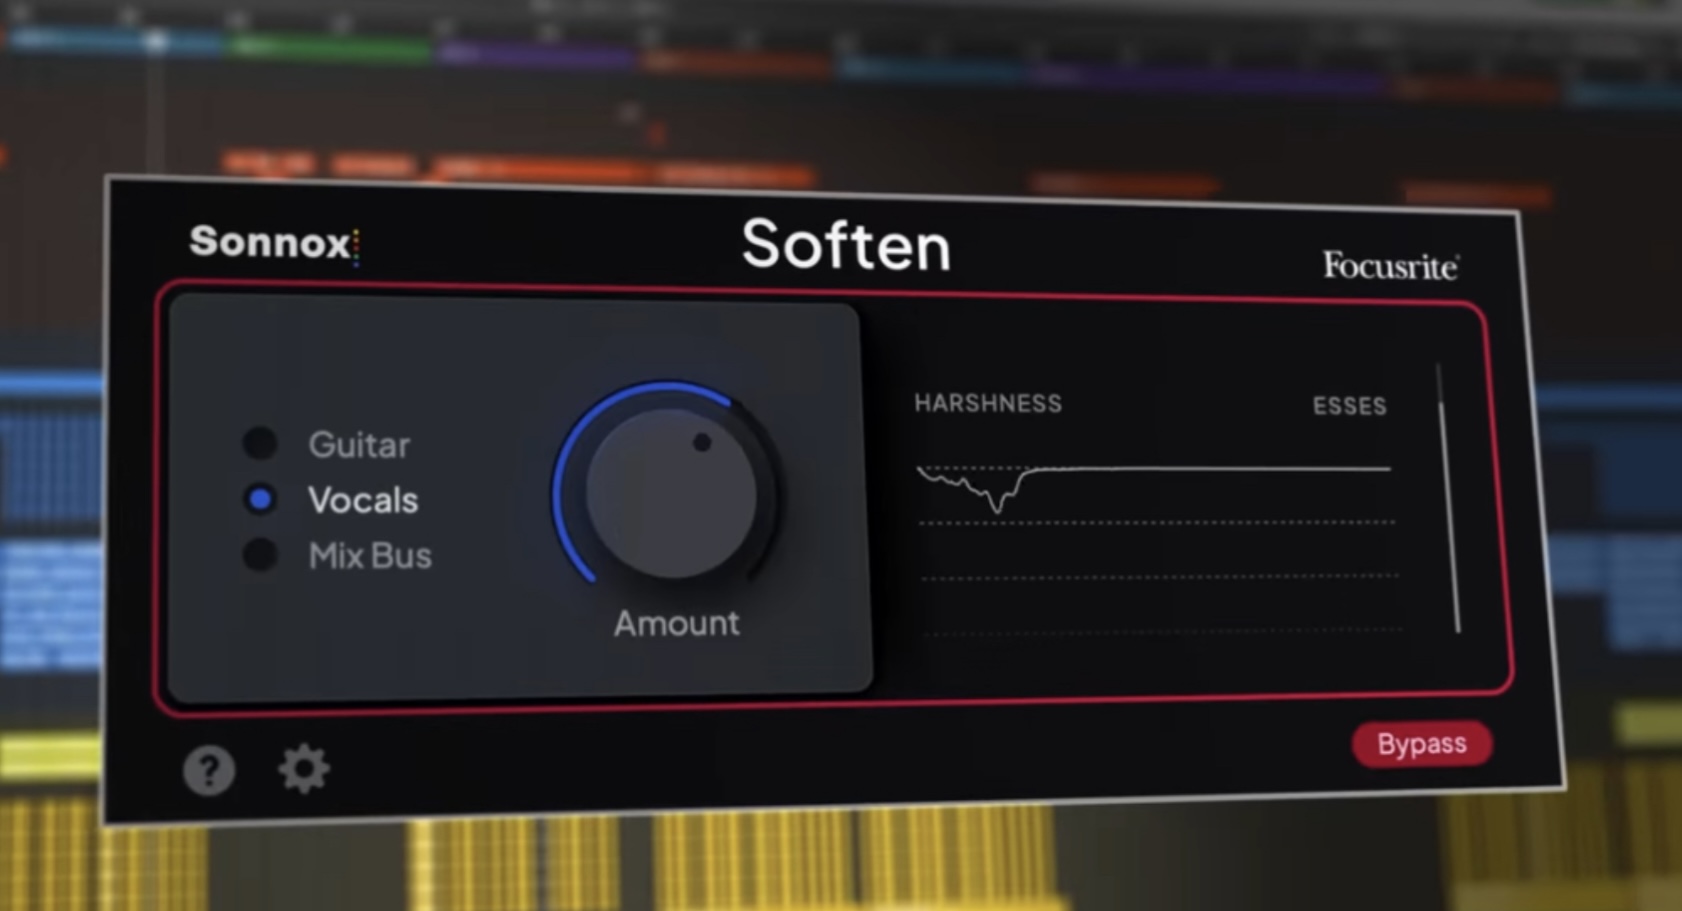Open the help question mark icon

(208, 770)
